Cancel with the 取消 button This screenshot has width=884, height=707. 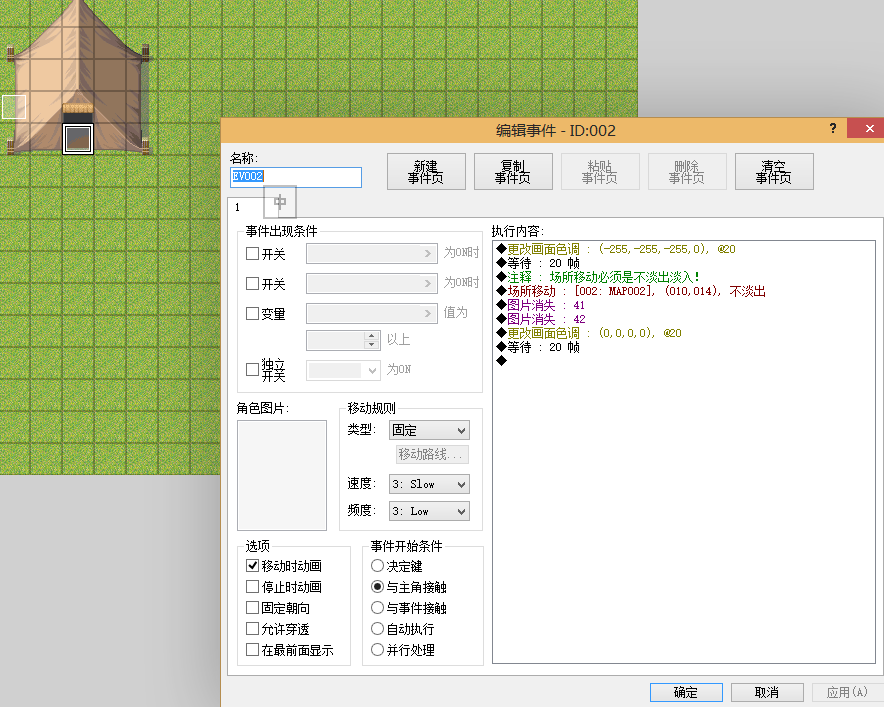767,692
